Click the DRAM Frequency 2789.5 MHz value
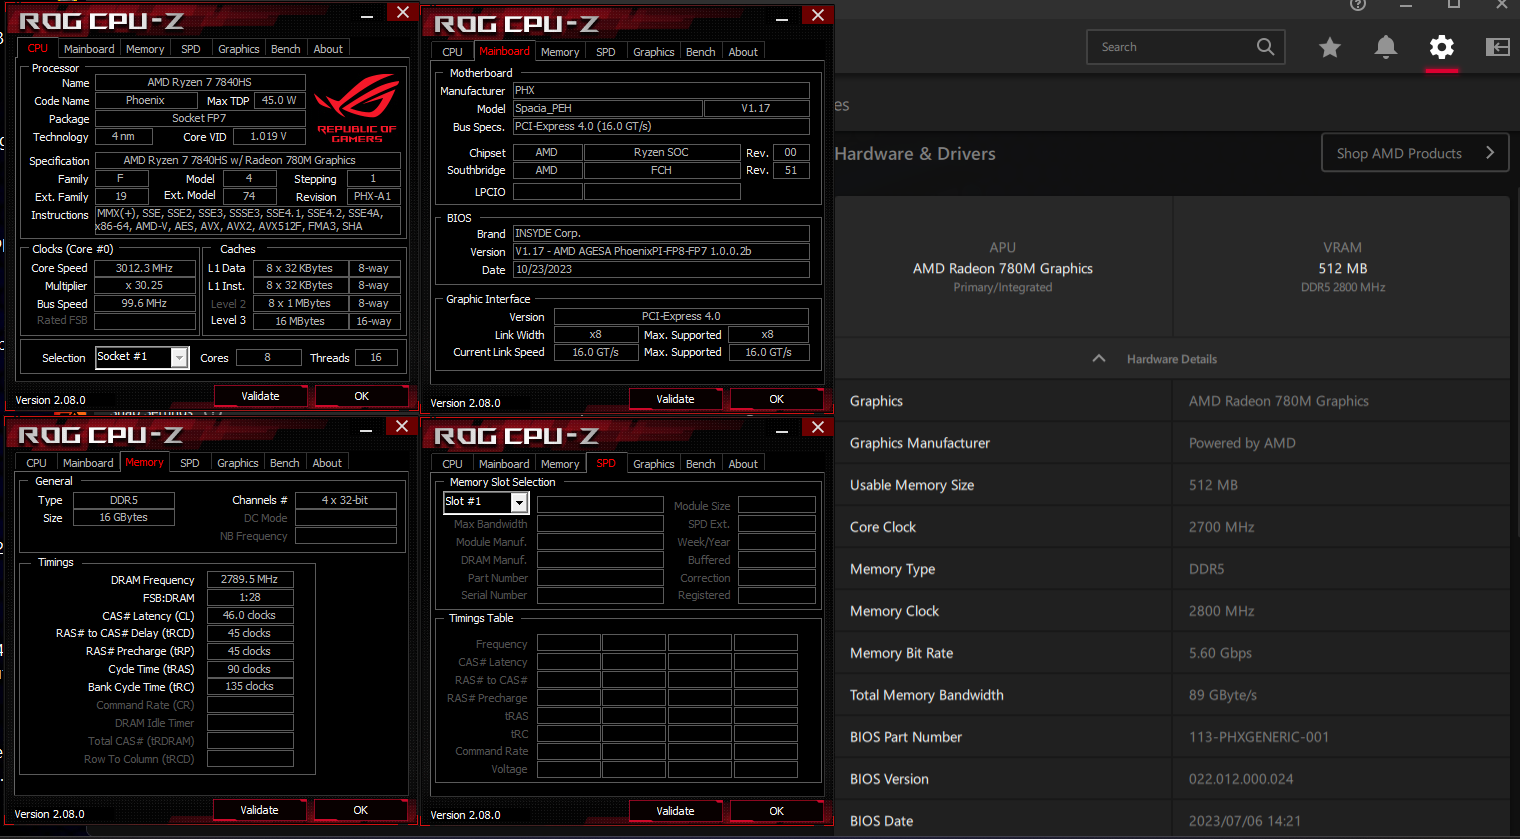This screenshot has height=839, width=1520. pyautogui.click(x=250, y=579)
